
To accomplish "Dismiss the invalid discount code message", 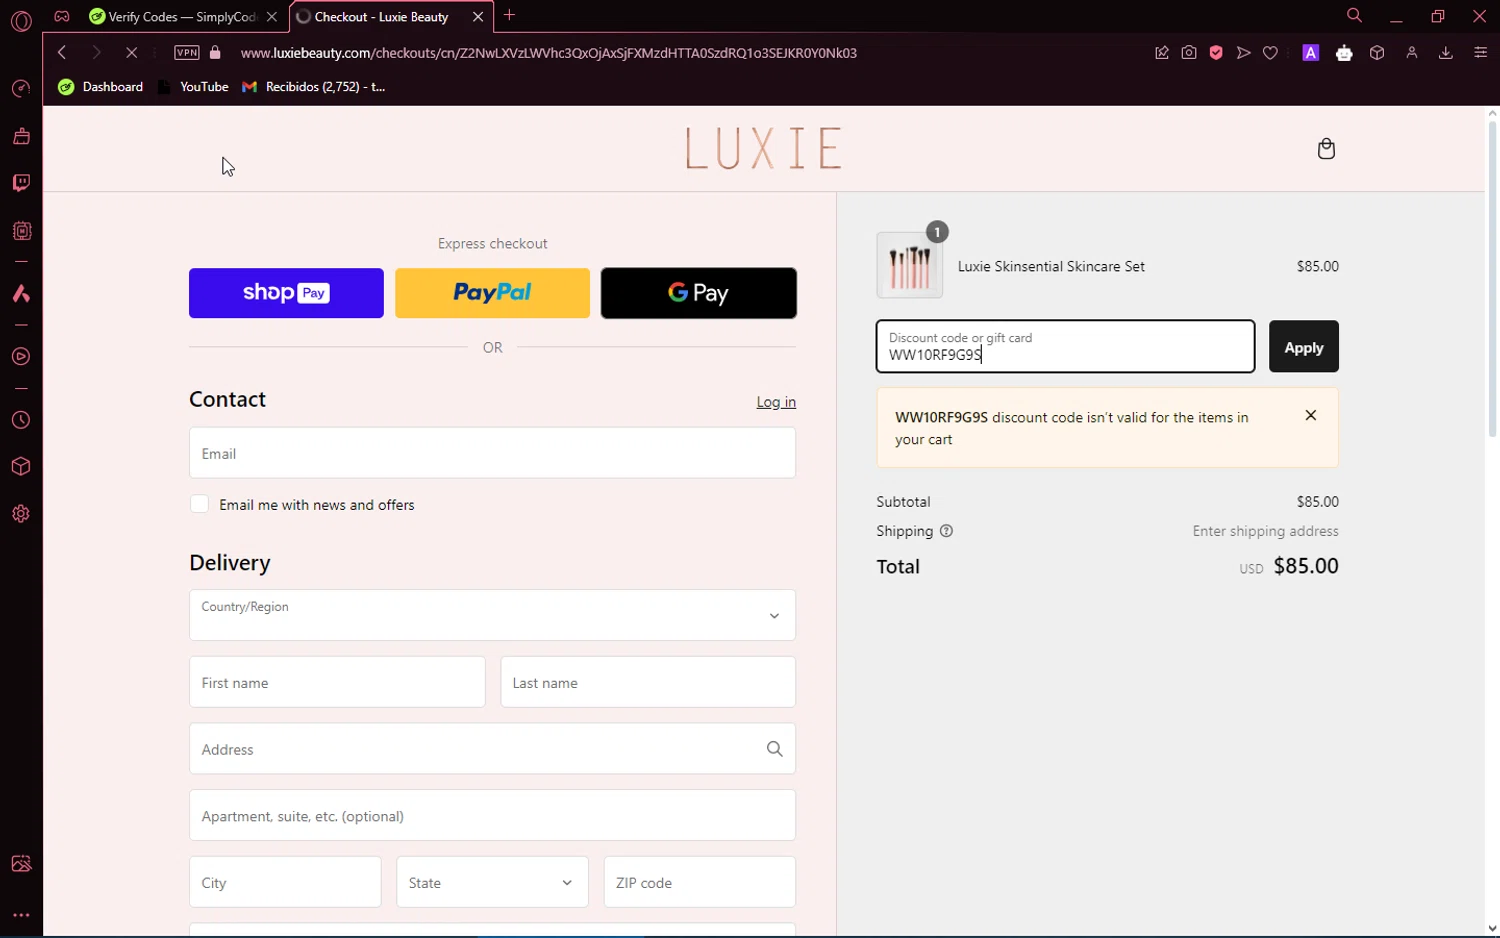I will (1311, 415).
